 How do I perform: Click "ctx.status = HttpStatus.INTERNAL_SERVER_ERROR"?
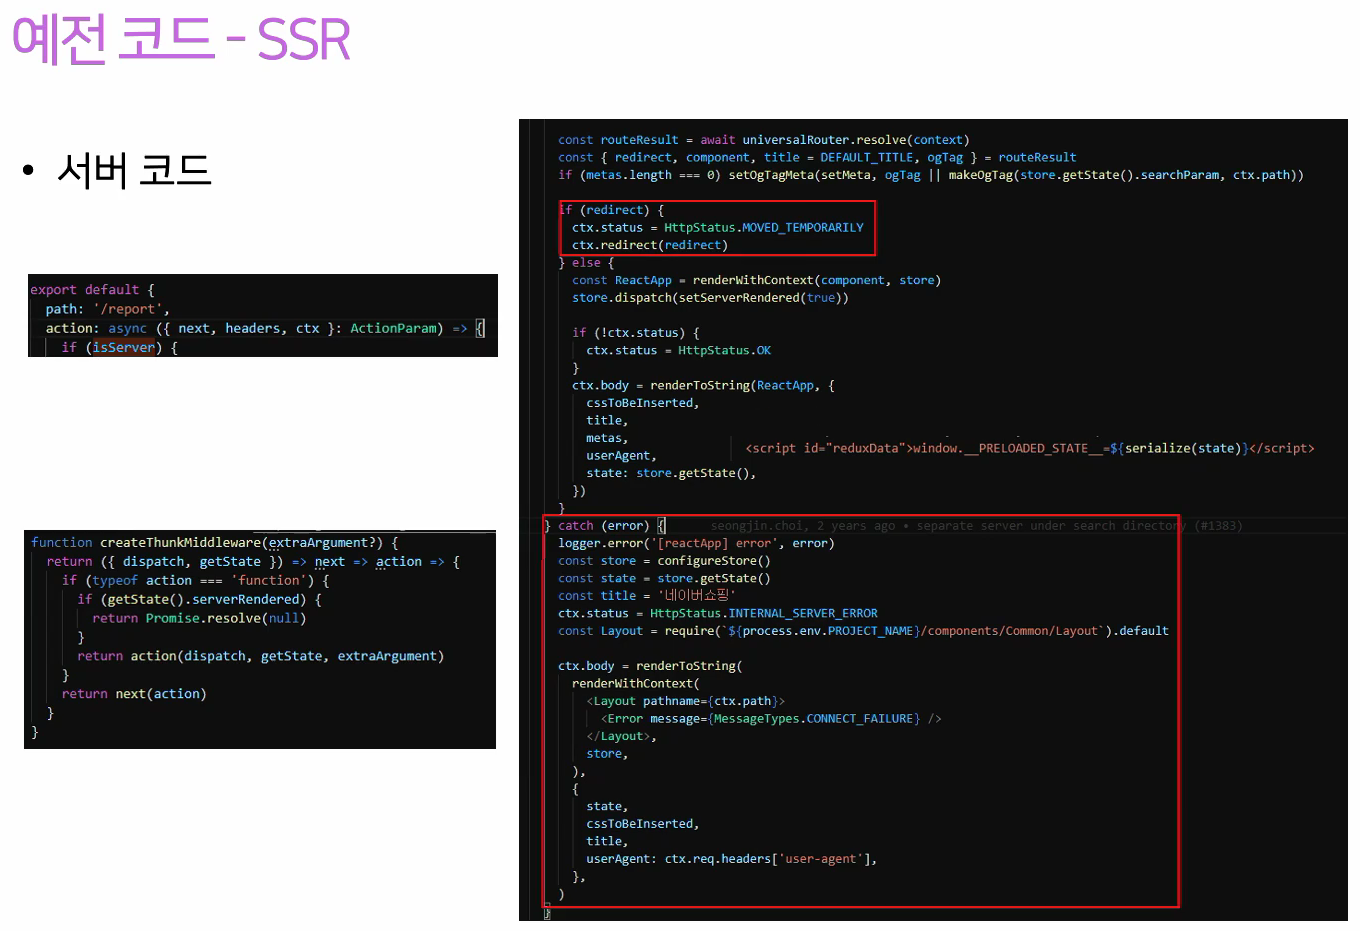pos(718,613)
